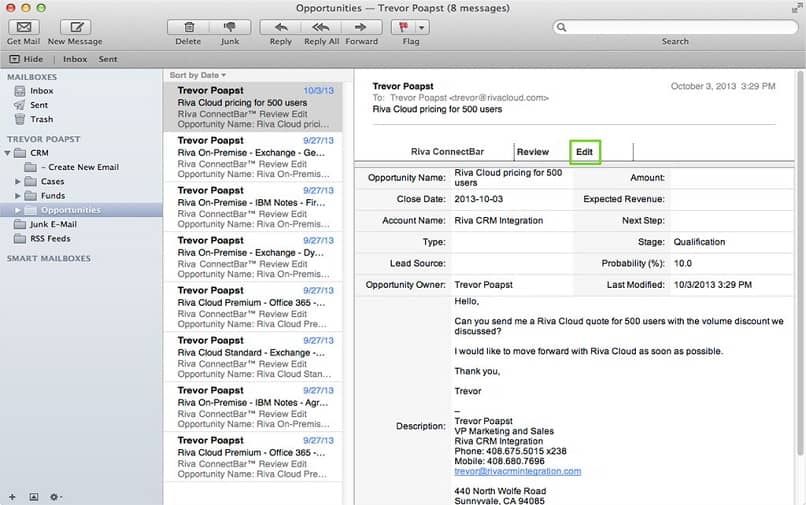Expand the Cases folder
The width and height of the screenshot is (806, 505).
pos(17,182)
